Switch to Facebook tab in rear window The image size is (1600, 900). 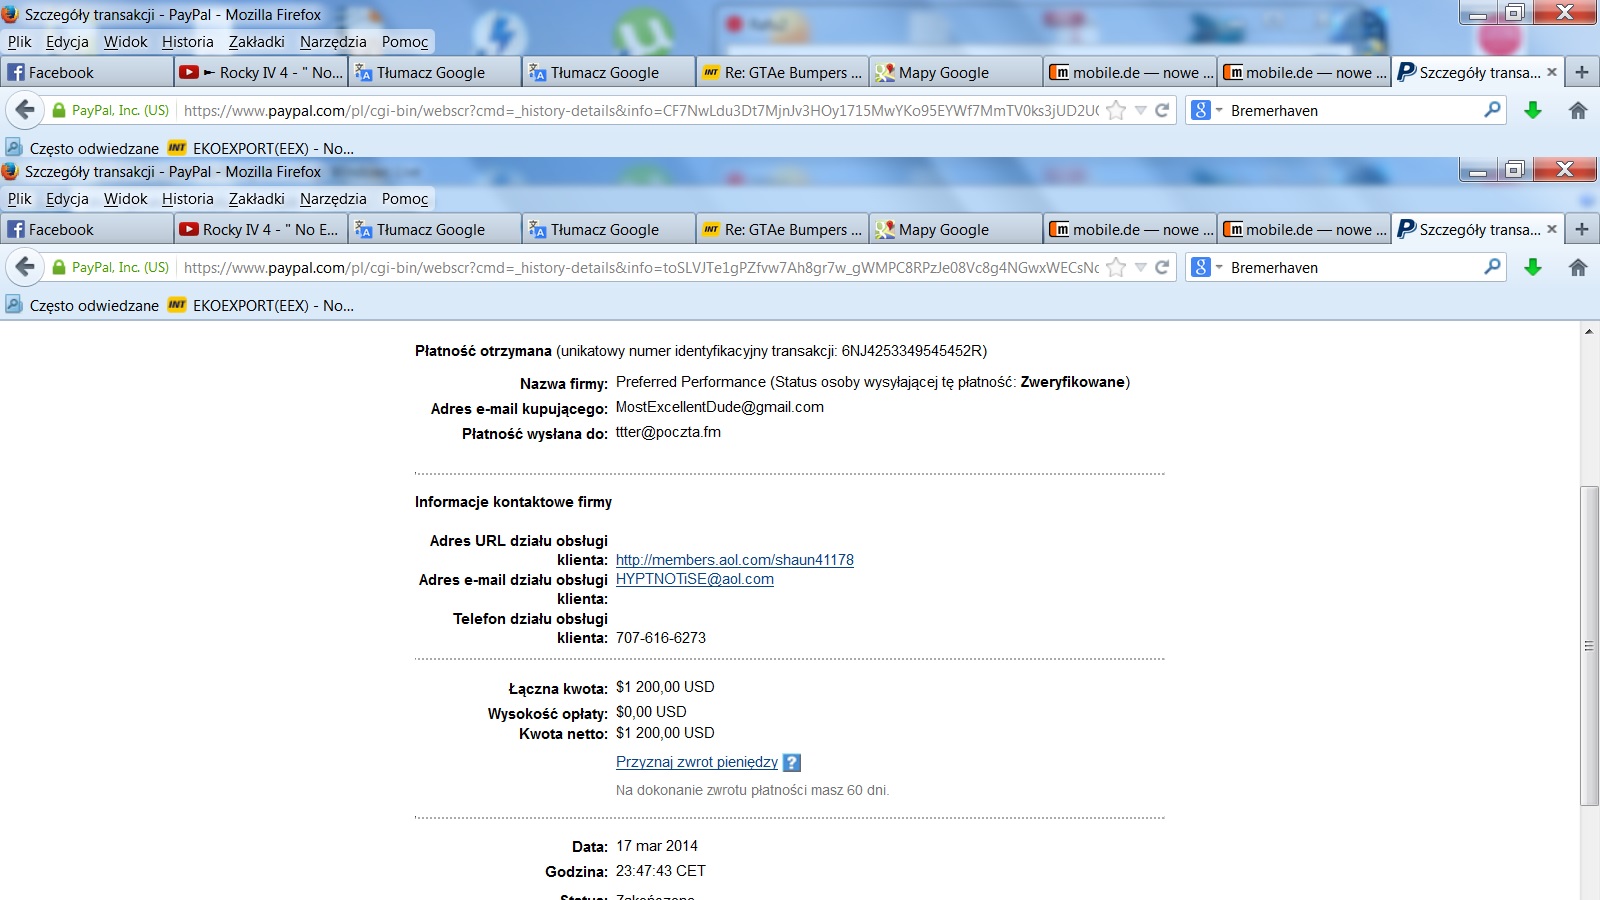tap(87, 72)
